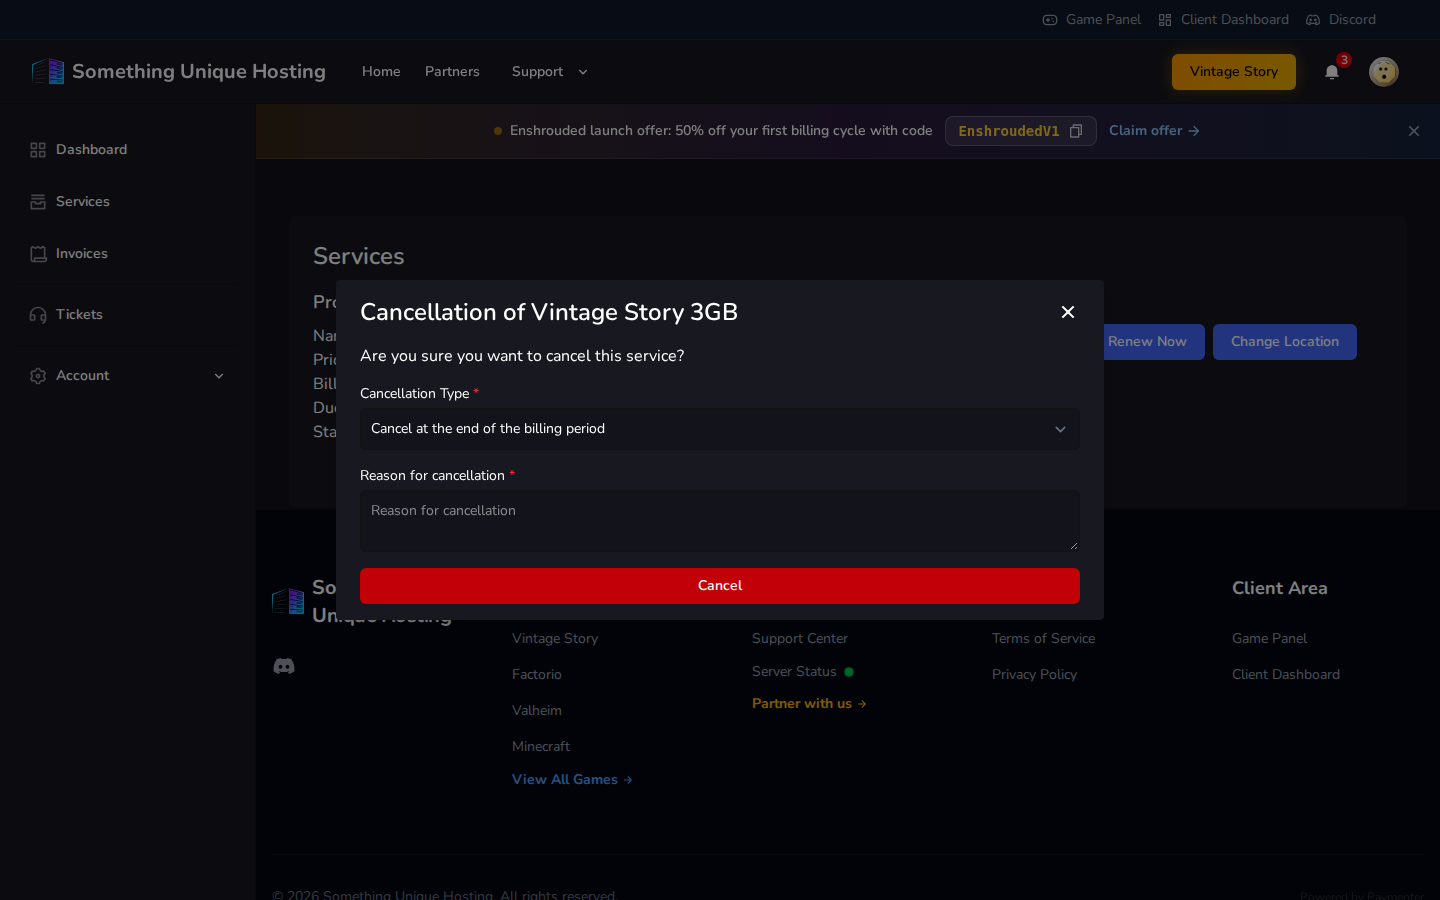
Task: Follow the Partner with us link
Action: pos(809,704)
